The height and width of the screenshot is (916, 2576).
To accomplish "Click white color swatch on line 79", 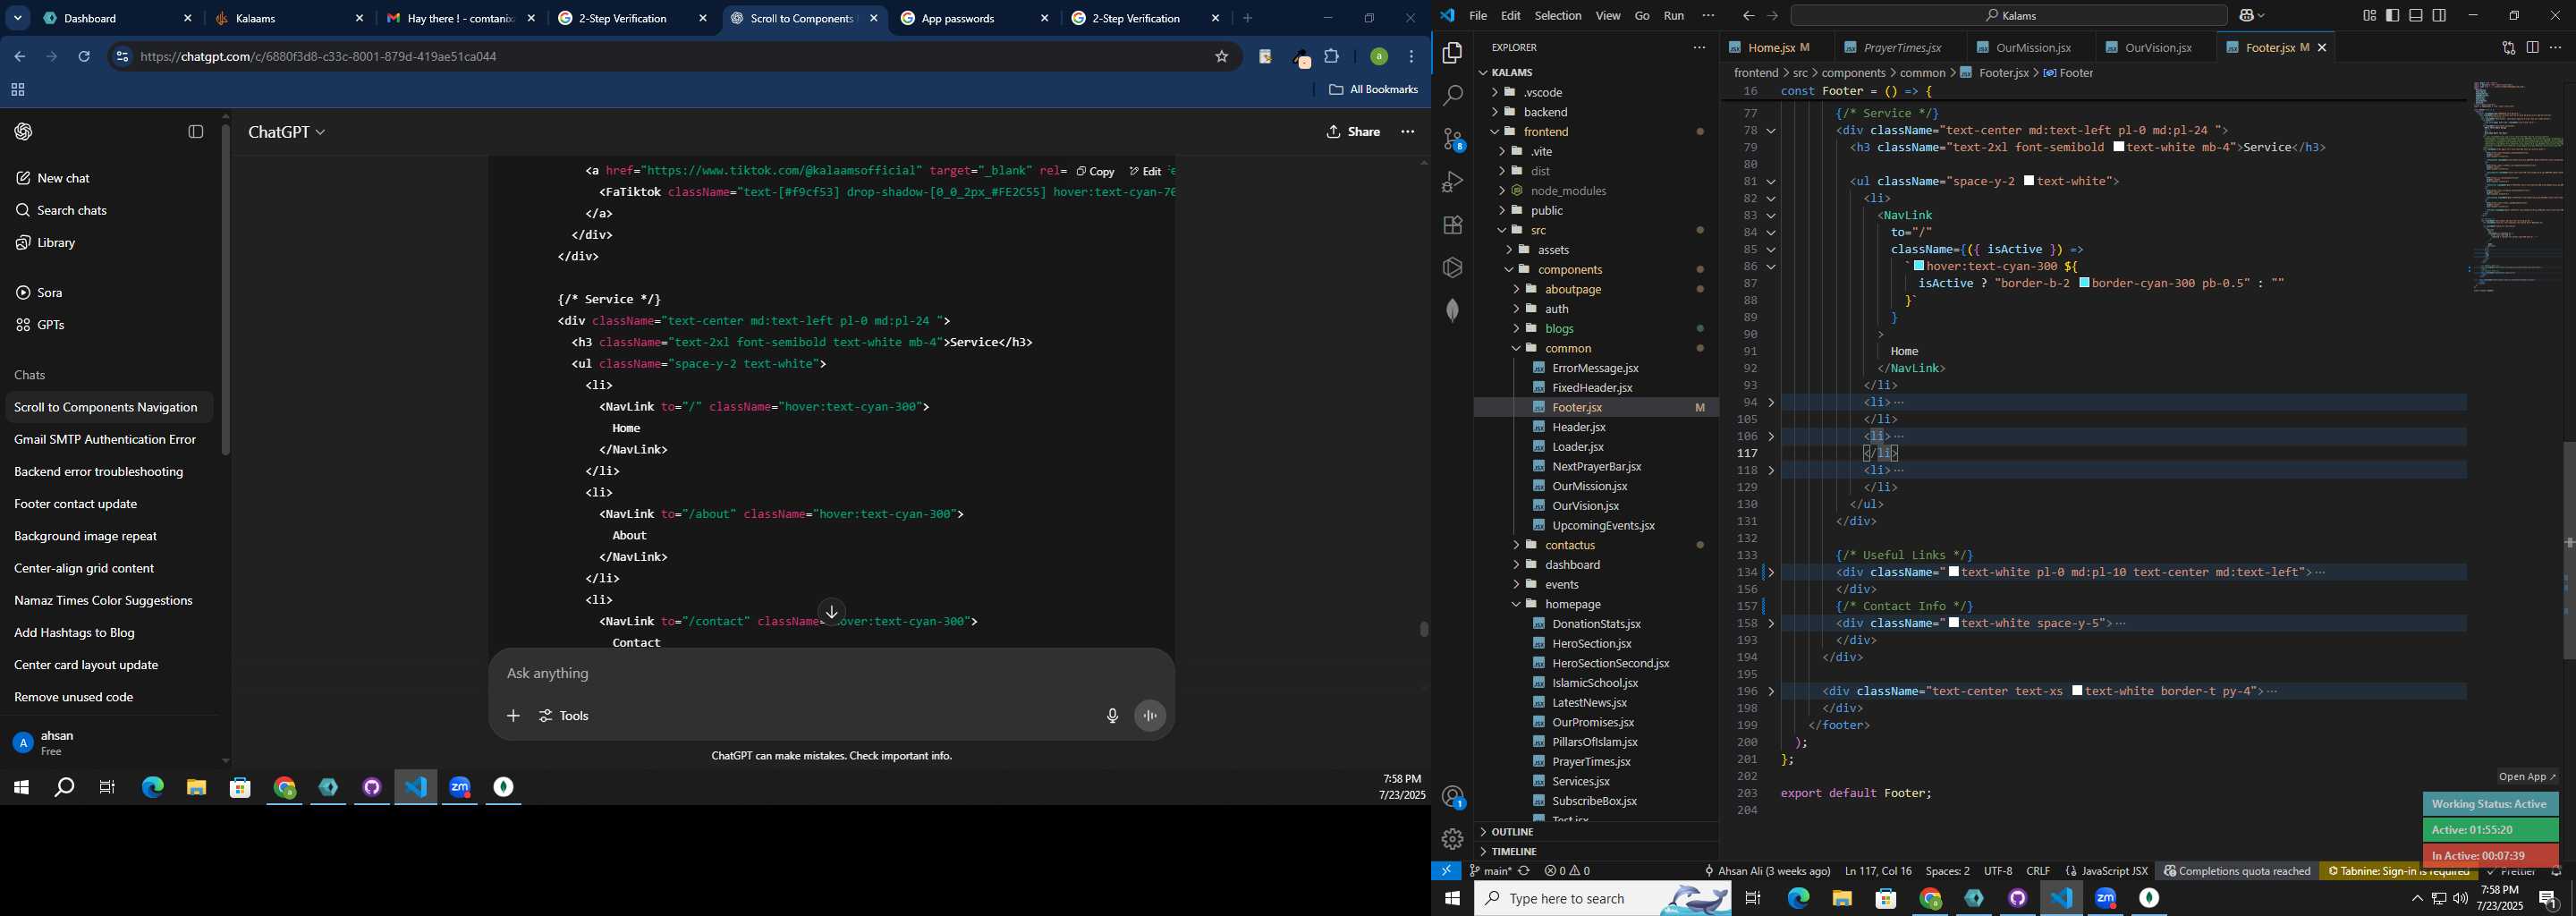I will (2119, 147).
